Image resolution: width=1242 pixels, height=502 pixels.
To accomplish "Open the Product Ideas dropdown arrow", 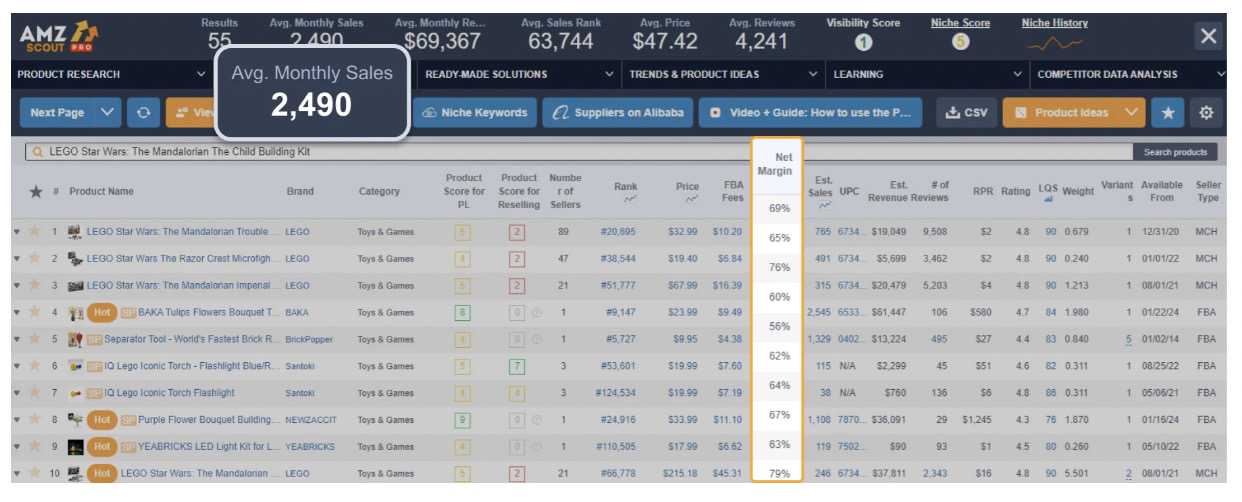I will [1131, 113].
